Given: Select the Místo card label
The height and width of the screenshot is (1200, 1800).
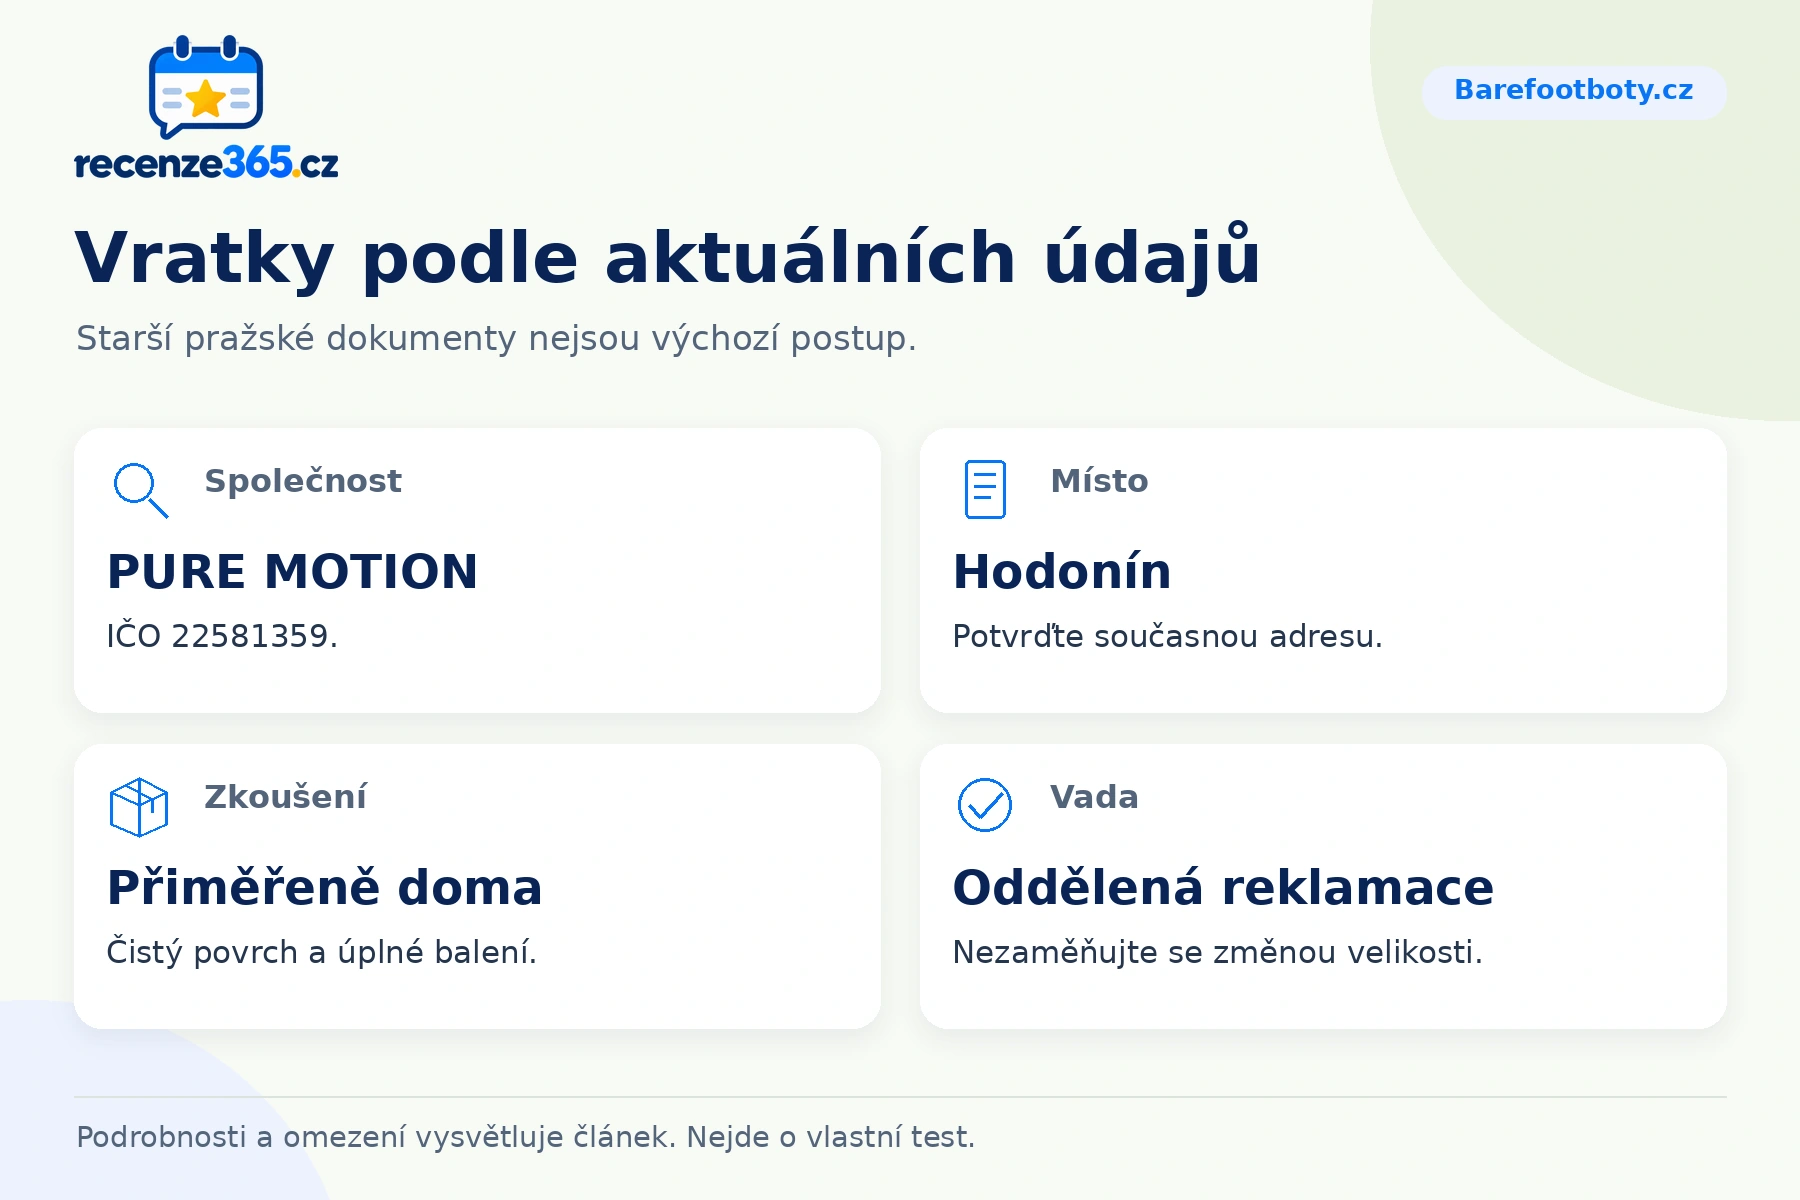Looking at the screenshot, I should point(1099,481).
